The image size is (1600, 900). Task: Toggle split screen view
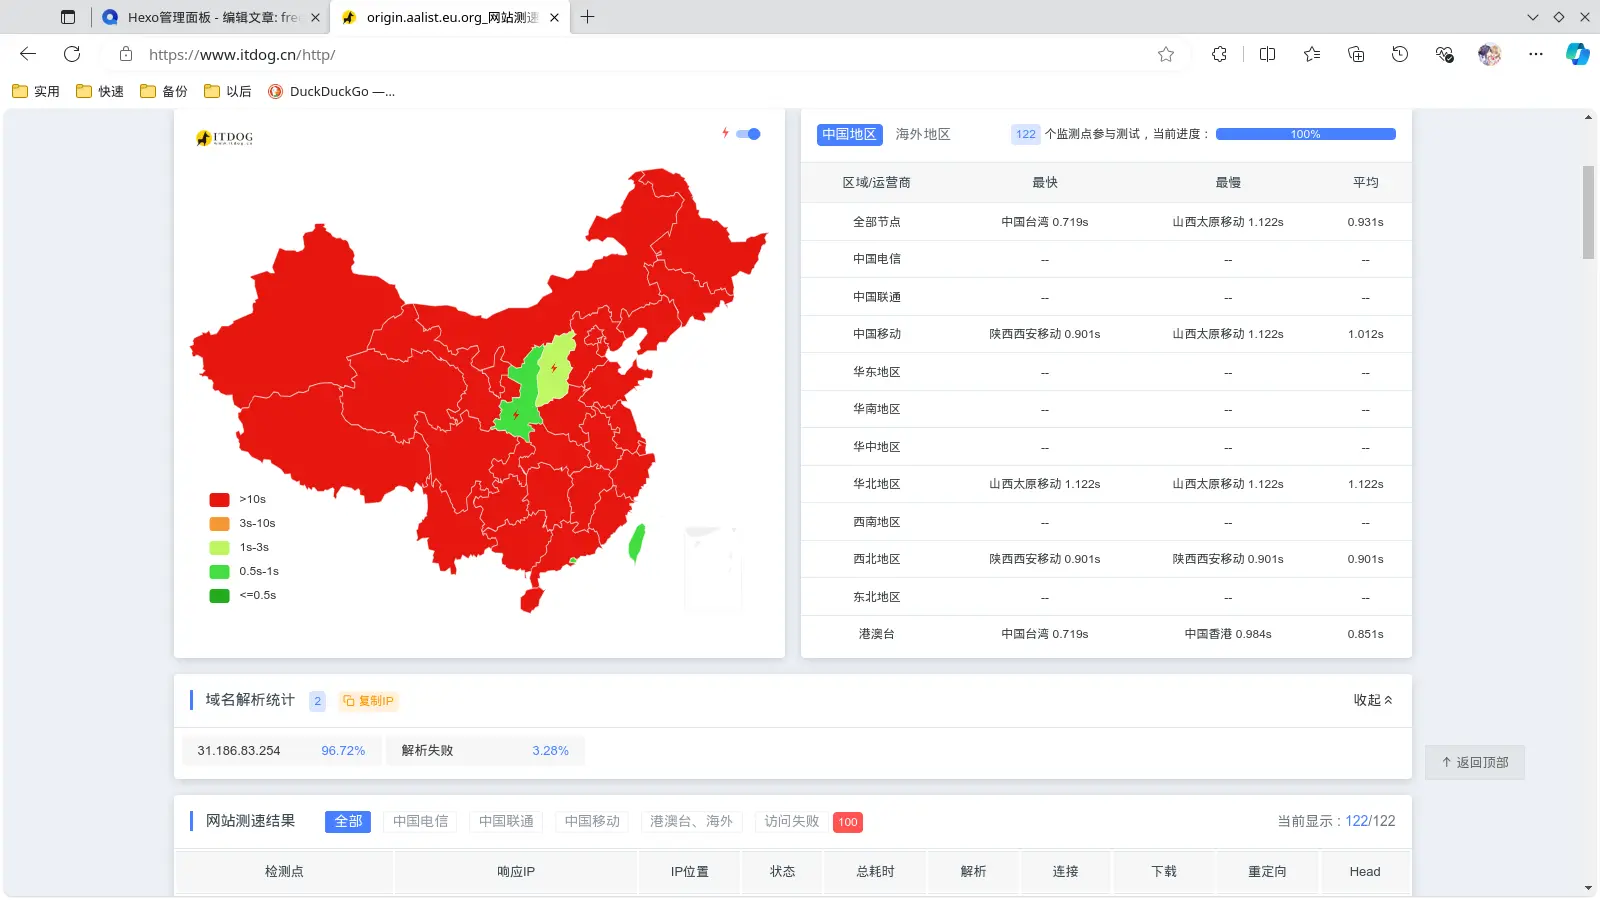pos(1267,54)
